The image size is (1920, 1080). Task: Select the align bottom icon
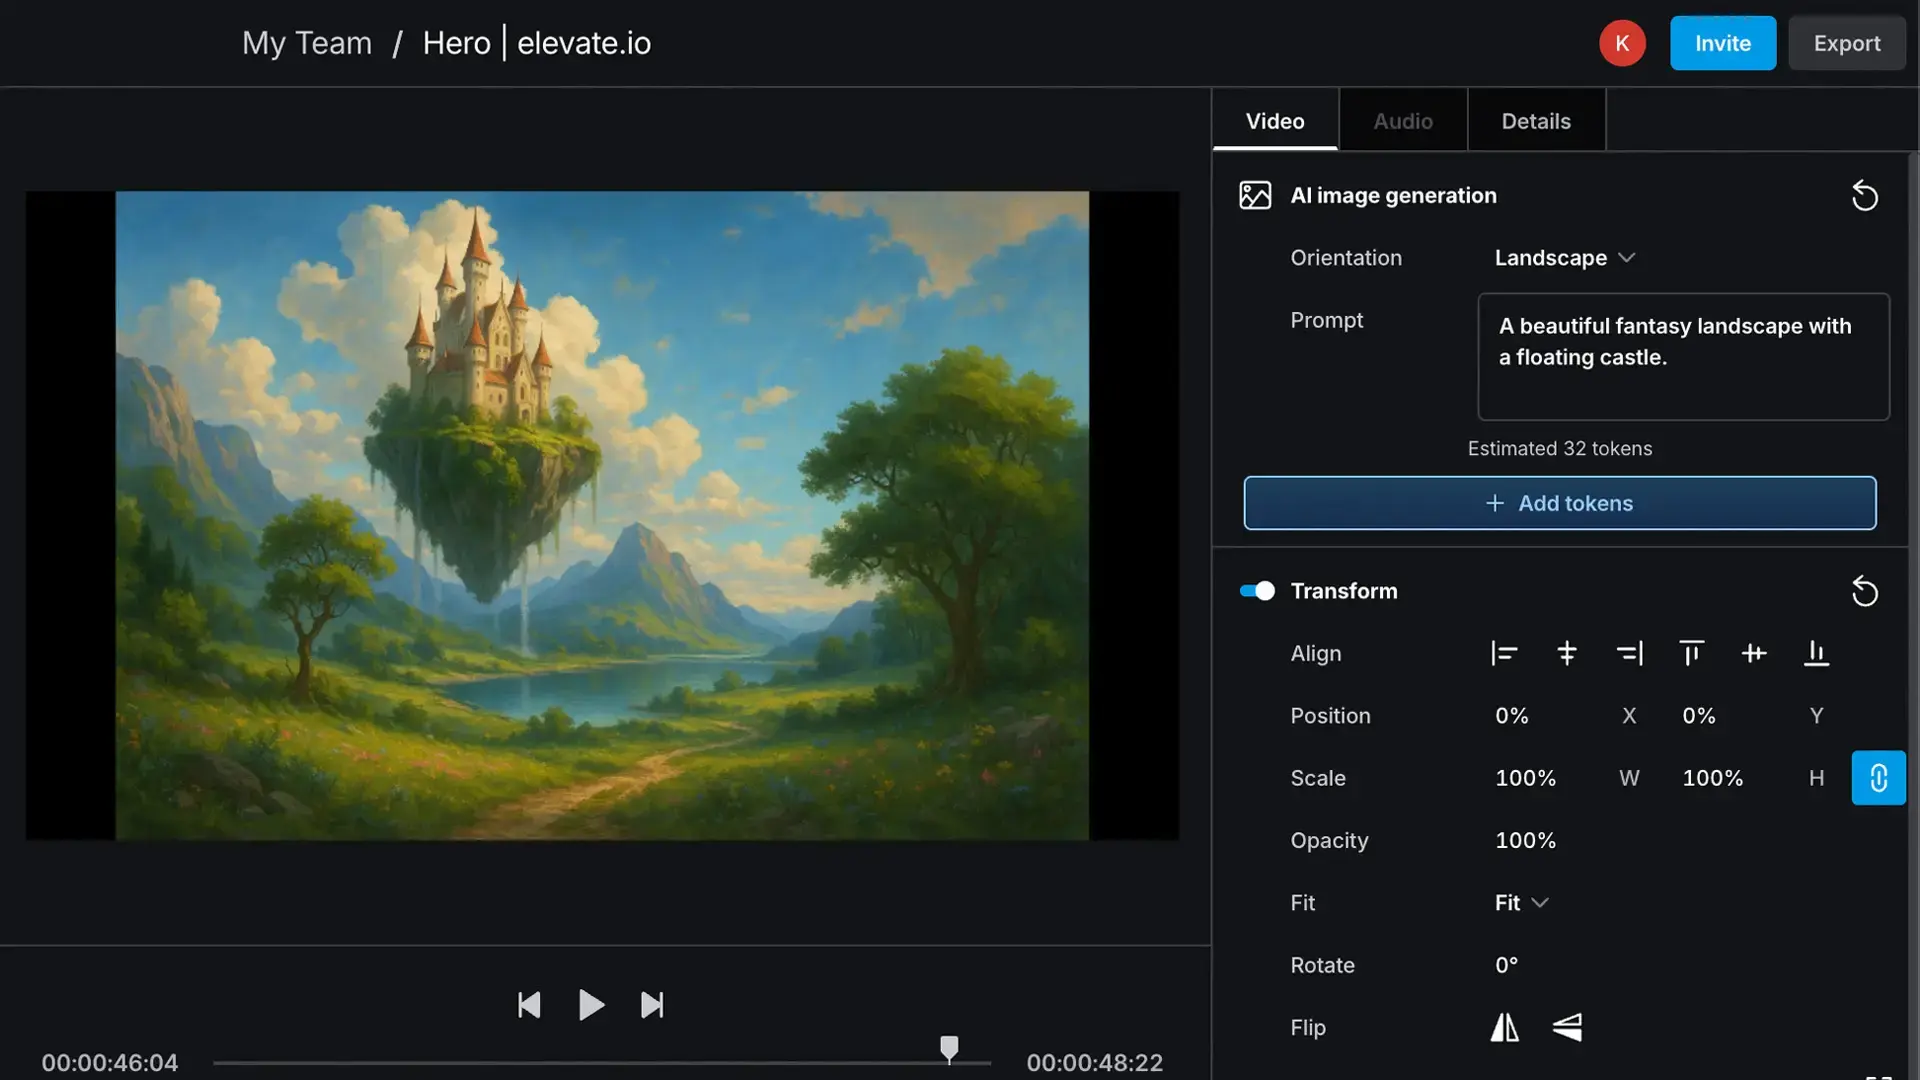[1816, 653]
